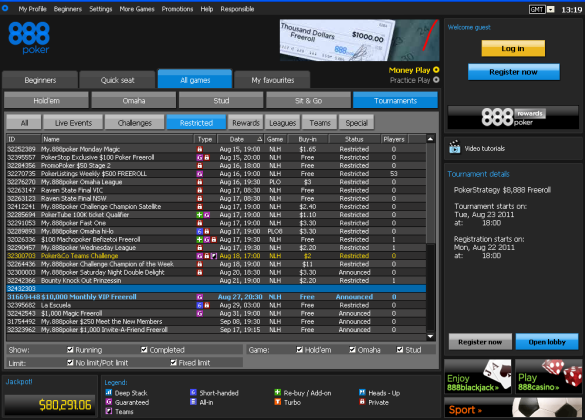The height and width of the screenshot is (420, 585).
Task: Click lock icon on Raven State Final VIC
Action: 200,190
